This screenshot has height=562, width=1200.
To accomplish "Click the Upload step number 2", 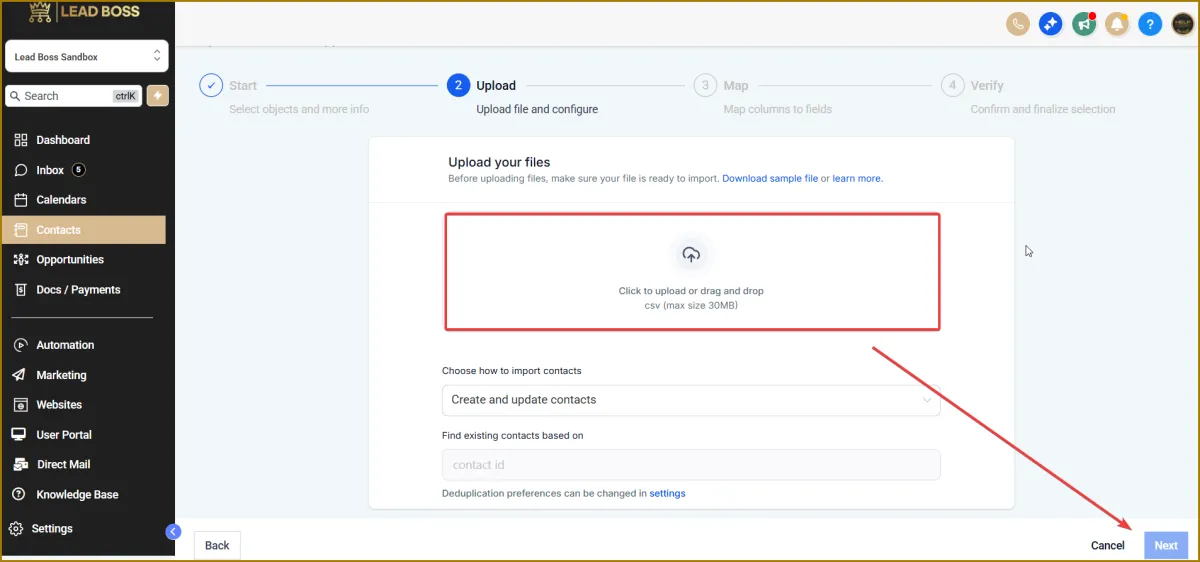I will point(458,86).
